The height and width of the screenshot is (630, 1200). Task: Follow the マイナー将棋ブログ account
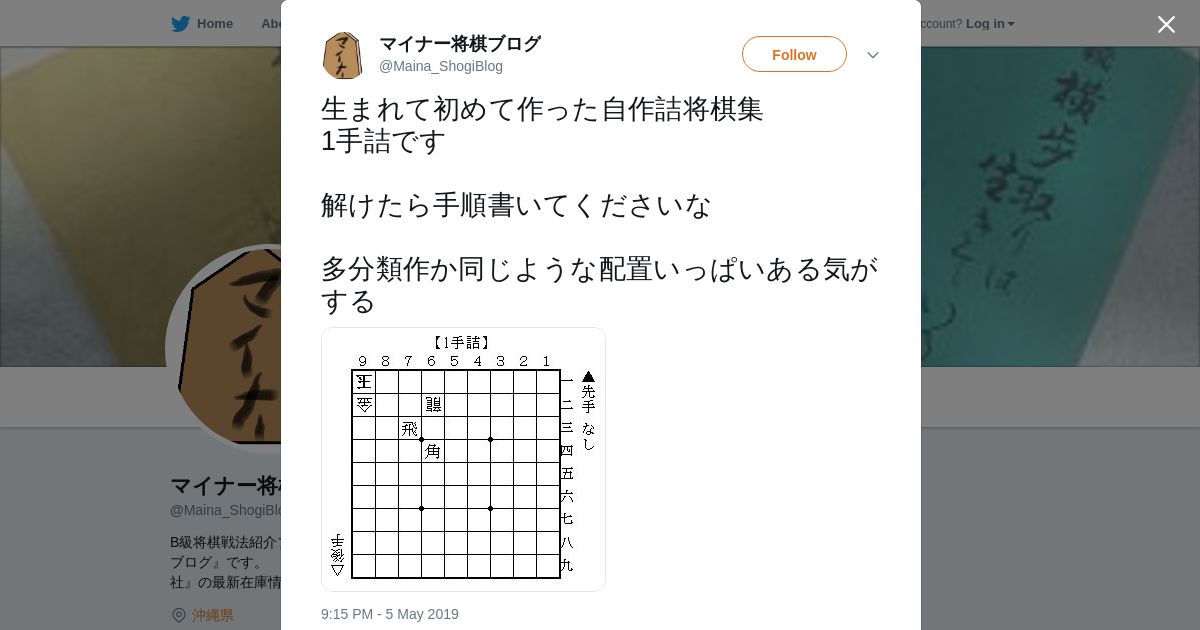tap(794, 55)
